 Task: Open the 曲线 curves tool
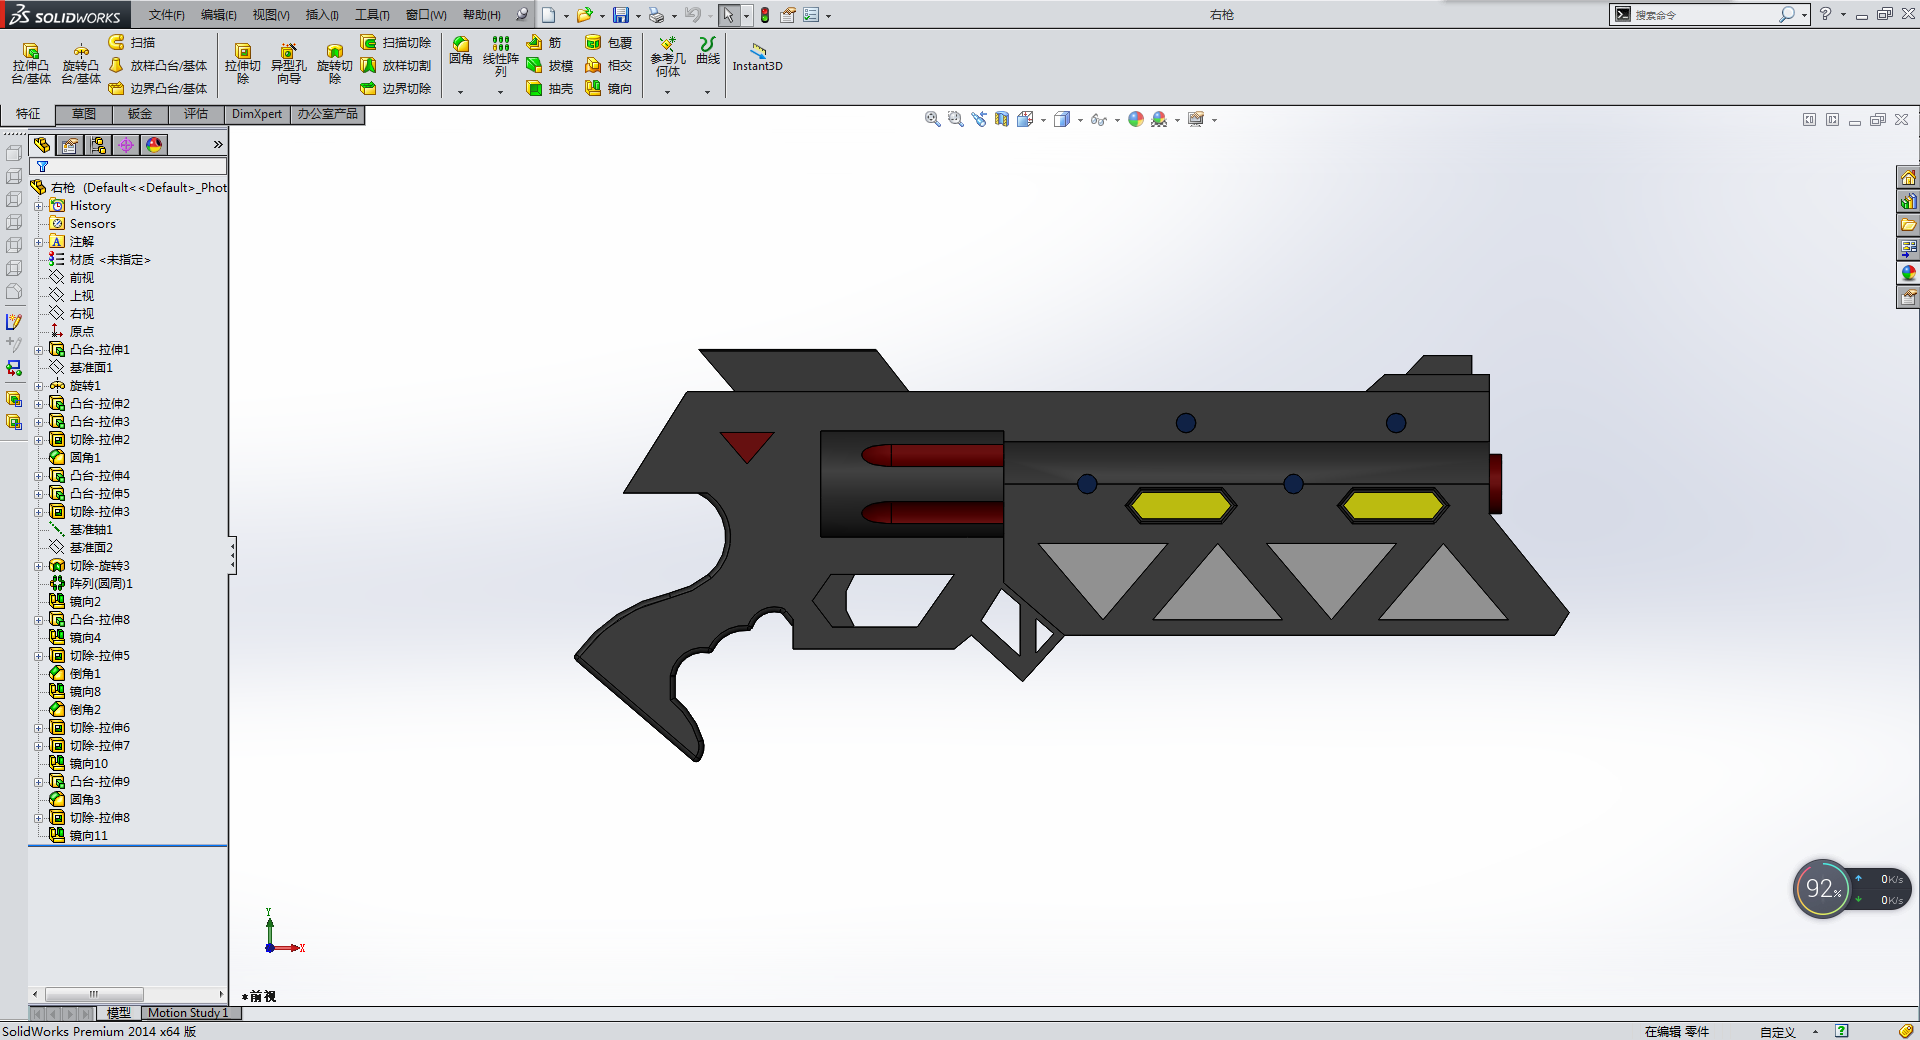(x=708, y=51)
